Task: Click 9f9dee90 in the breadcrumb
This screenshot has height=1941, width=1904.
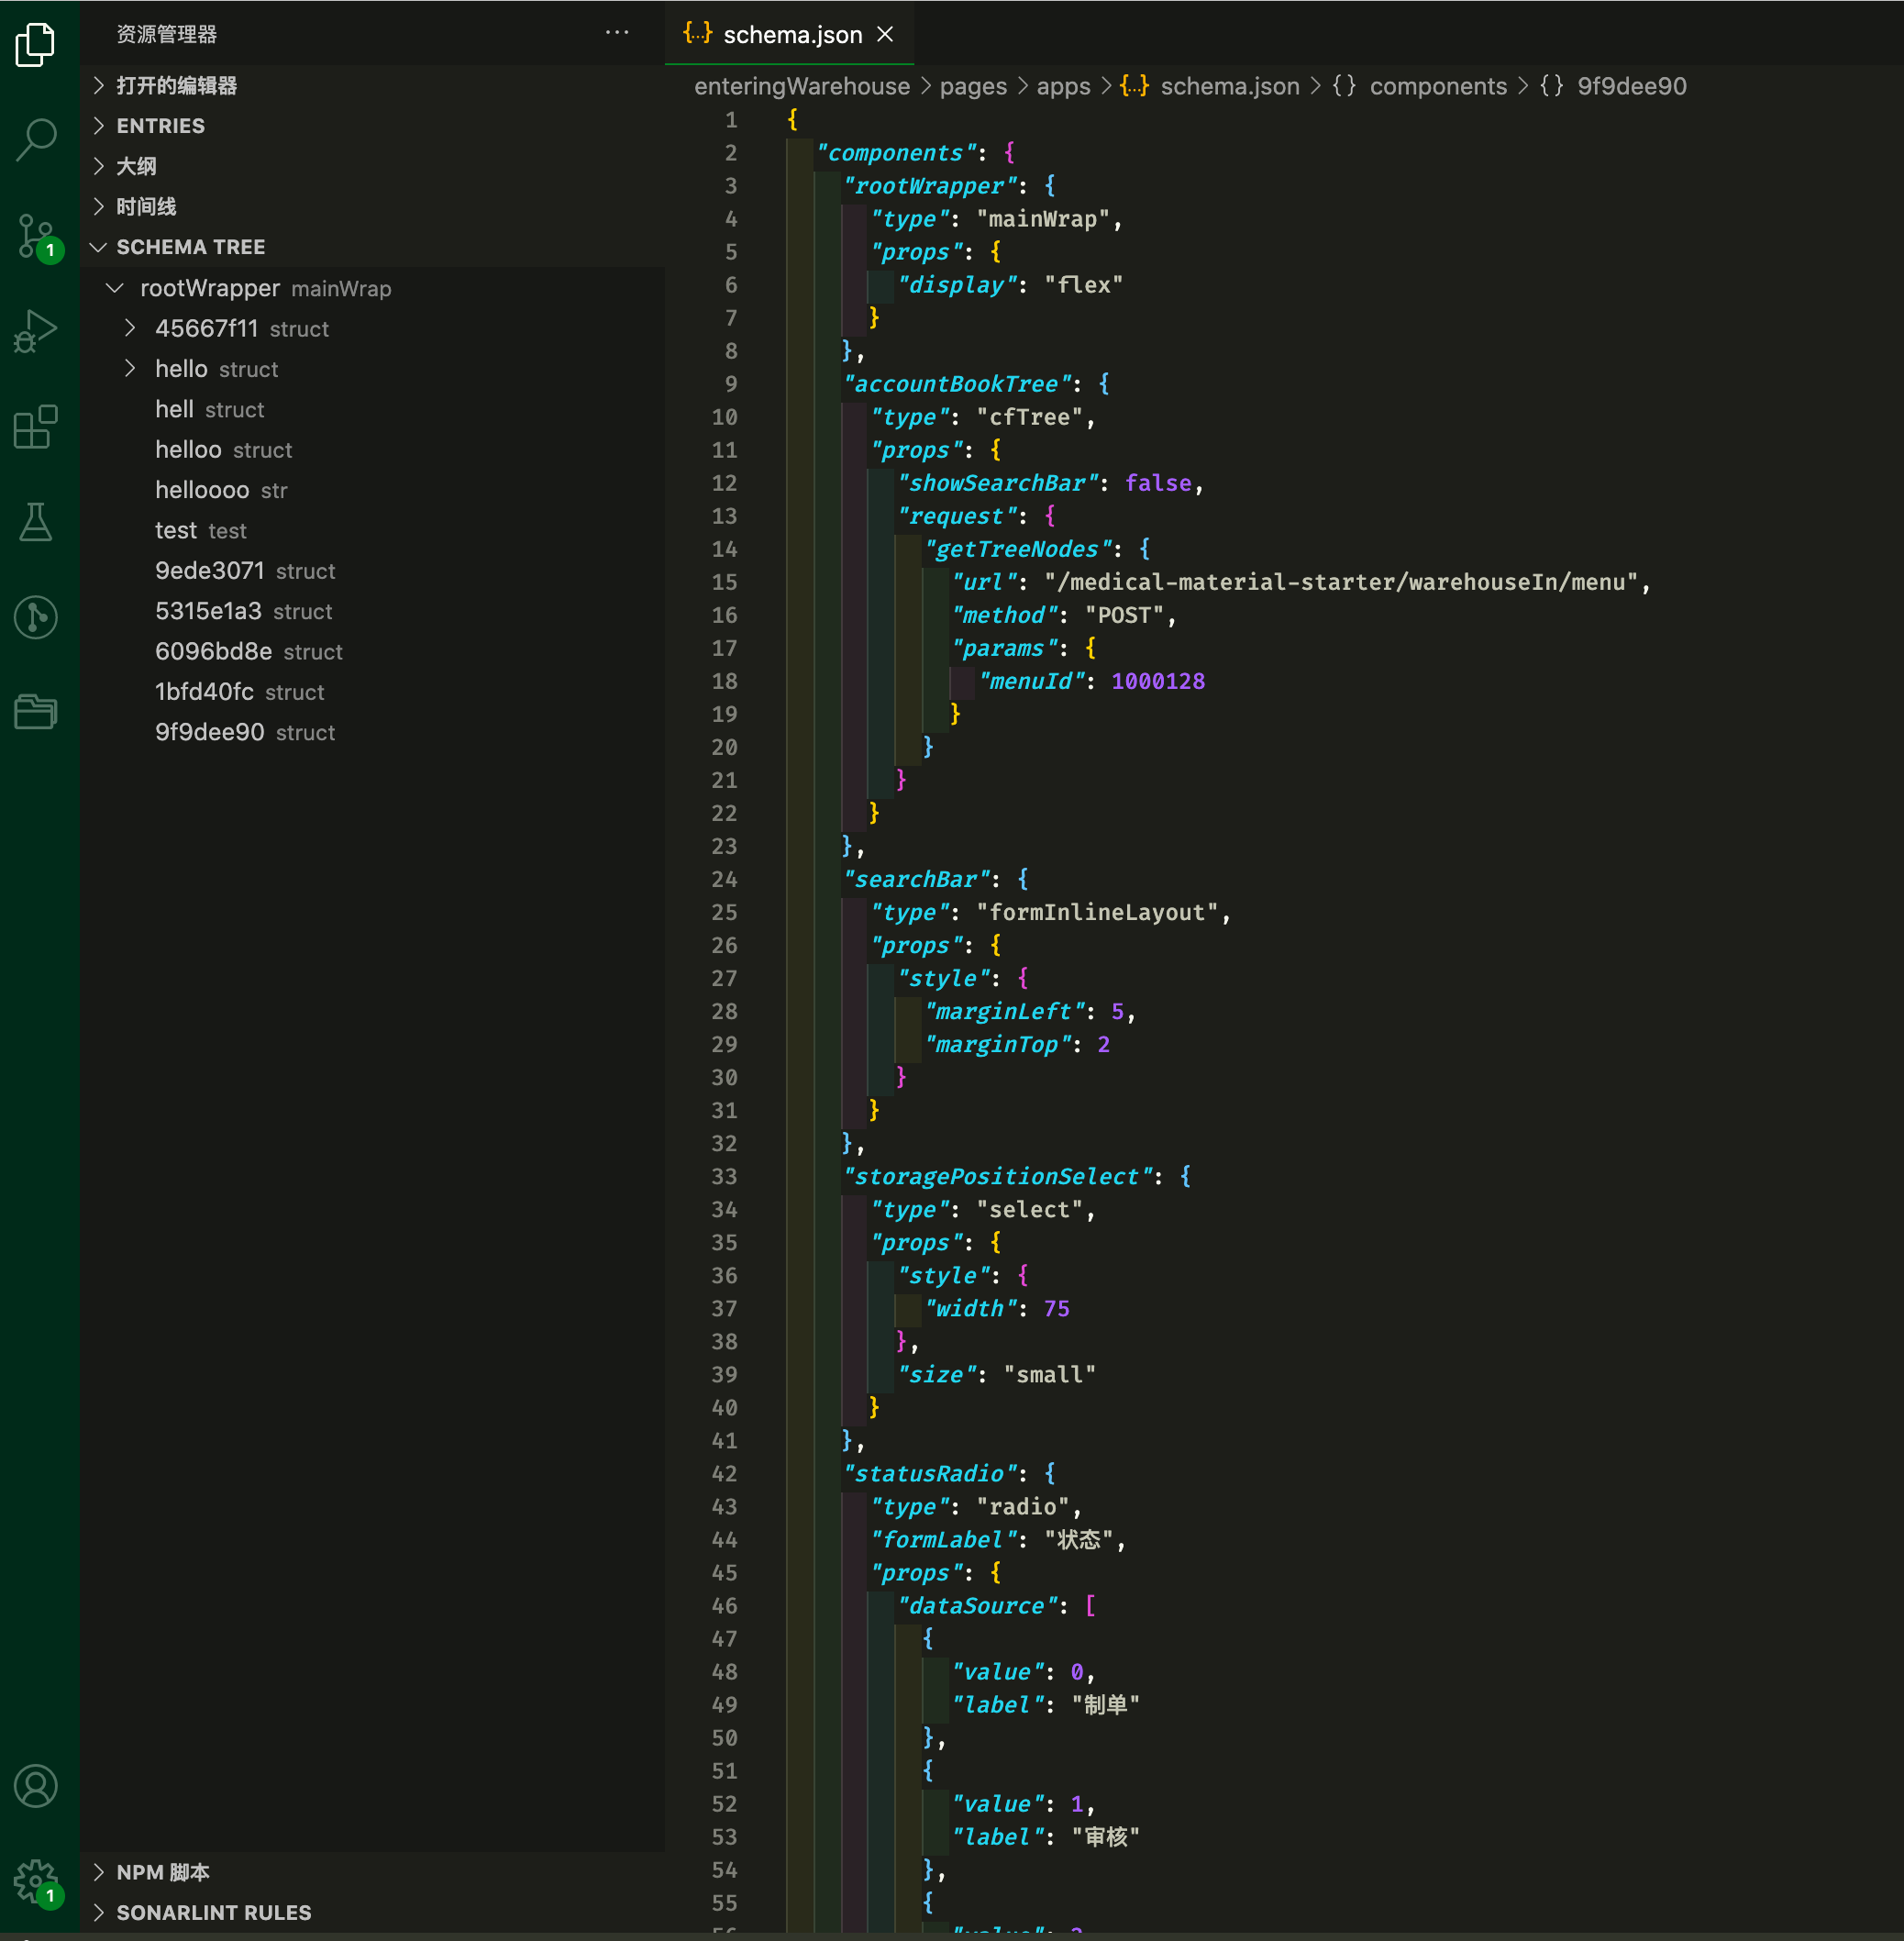Action: tap(1613, 86)
